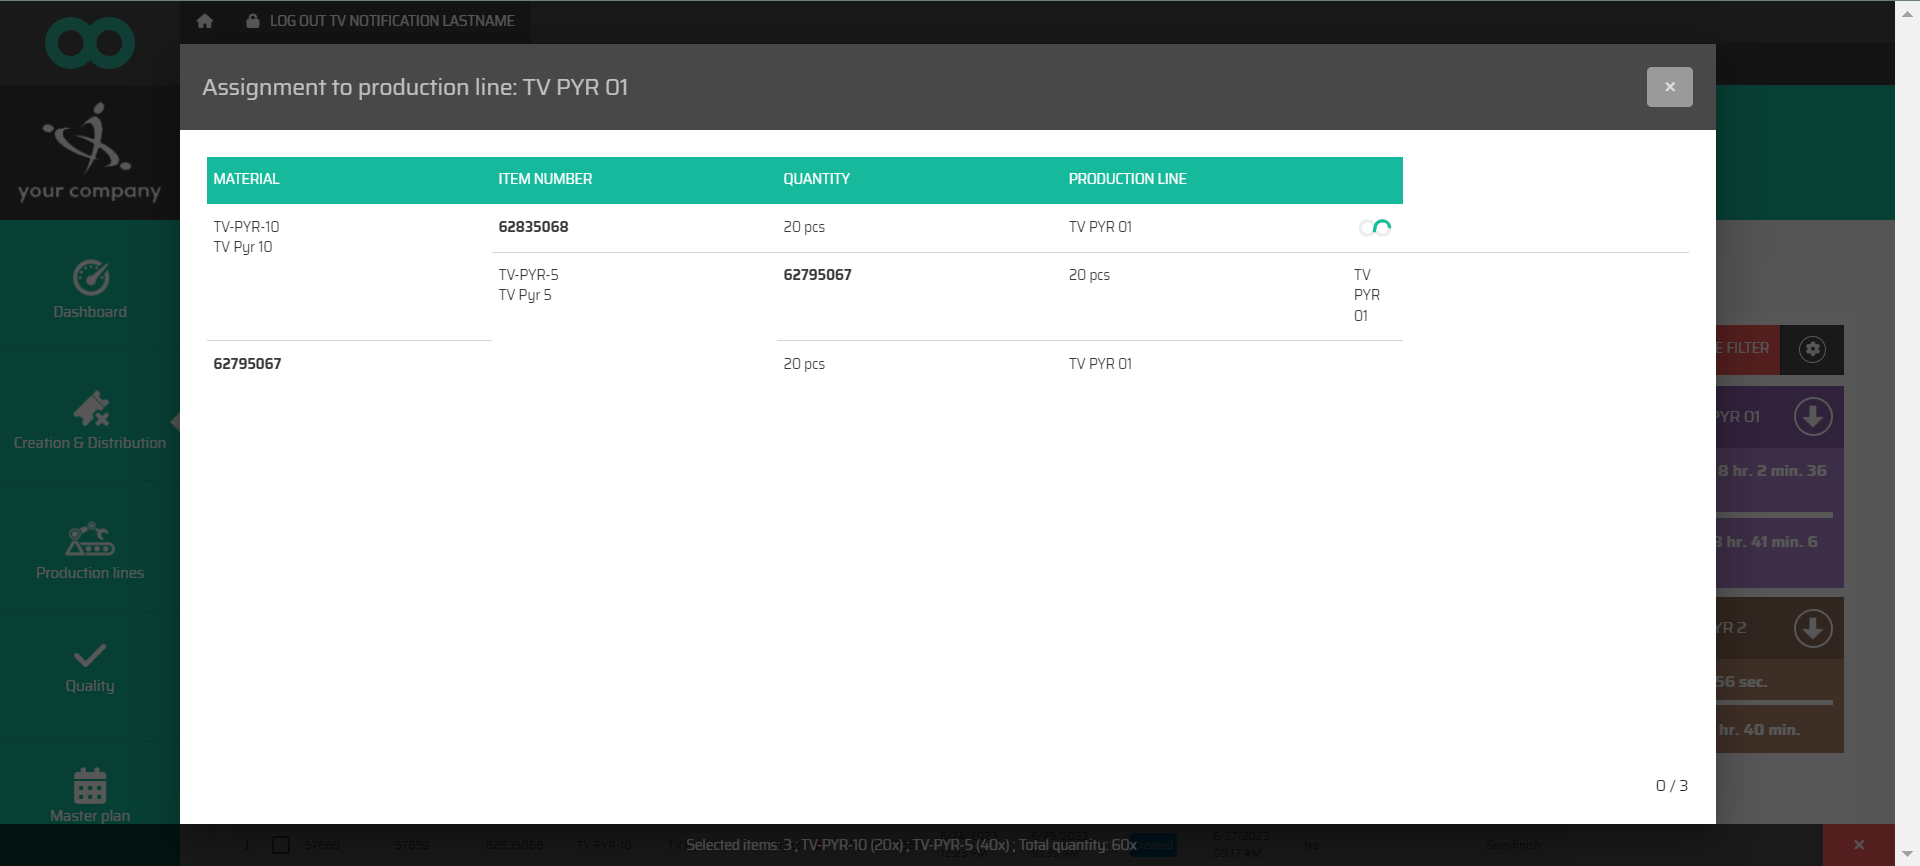Click the browser scrollbar down arrow

pyautogui.click(x=1907, y=854)
